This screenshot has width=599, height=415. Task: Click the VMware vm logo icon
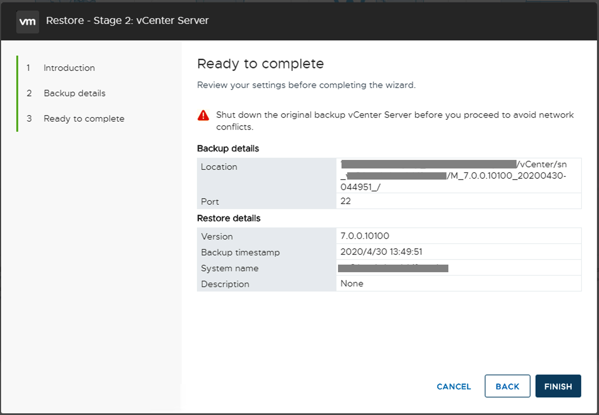tap(28, 21)
